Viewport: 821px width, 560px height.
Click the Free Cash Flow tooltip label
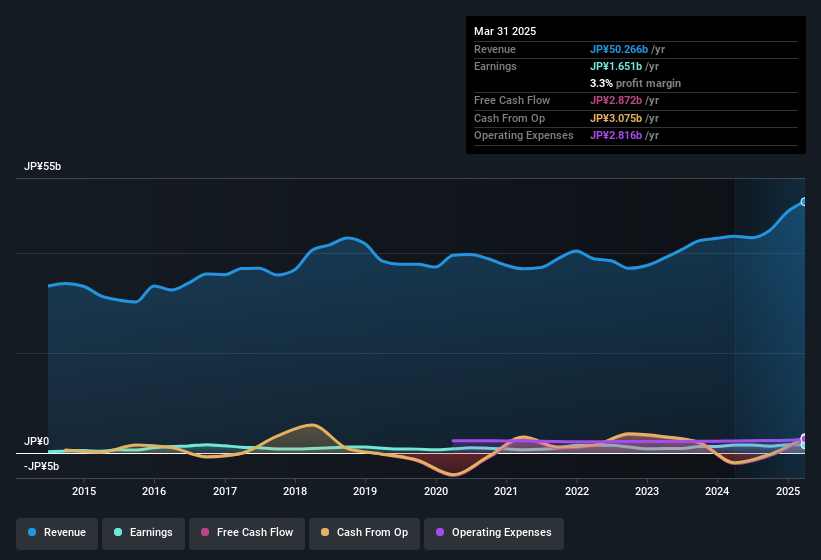(x=512, y=100)
